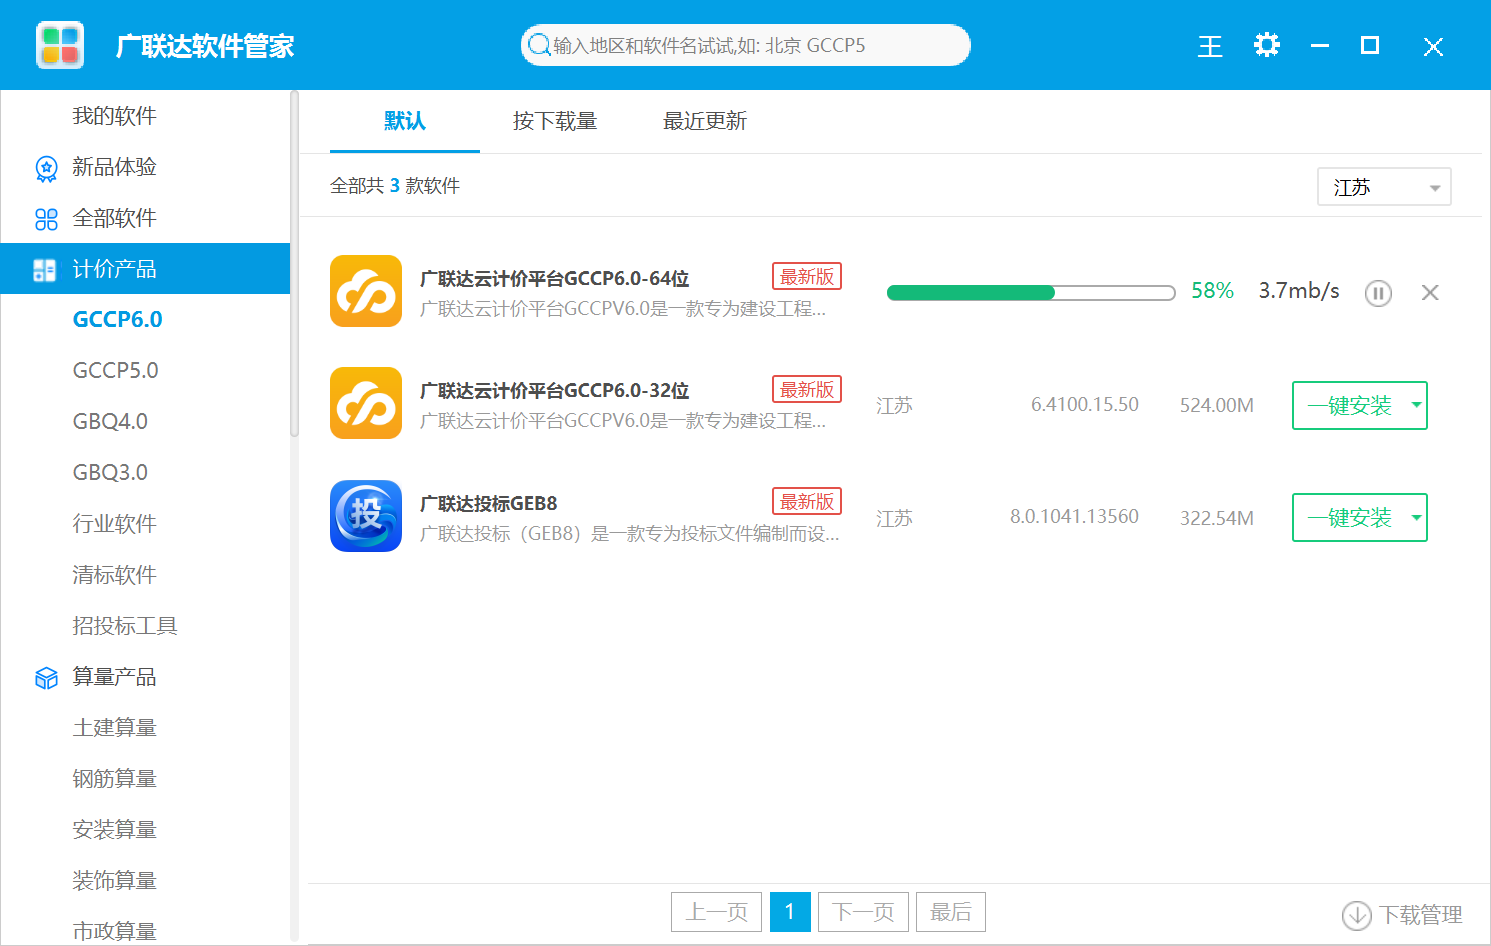Click the 全部软件 grid icon

pyautogui.click(x=46, y=219)
